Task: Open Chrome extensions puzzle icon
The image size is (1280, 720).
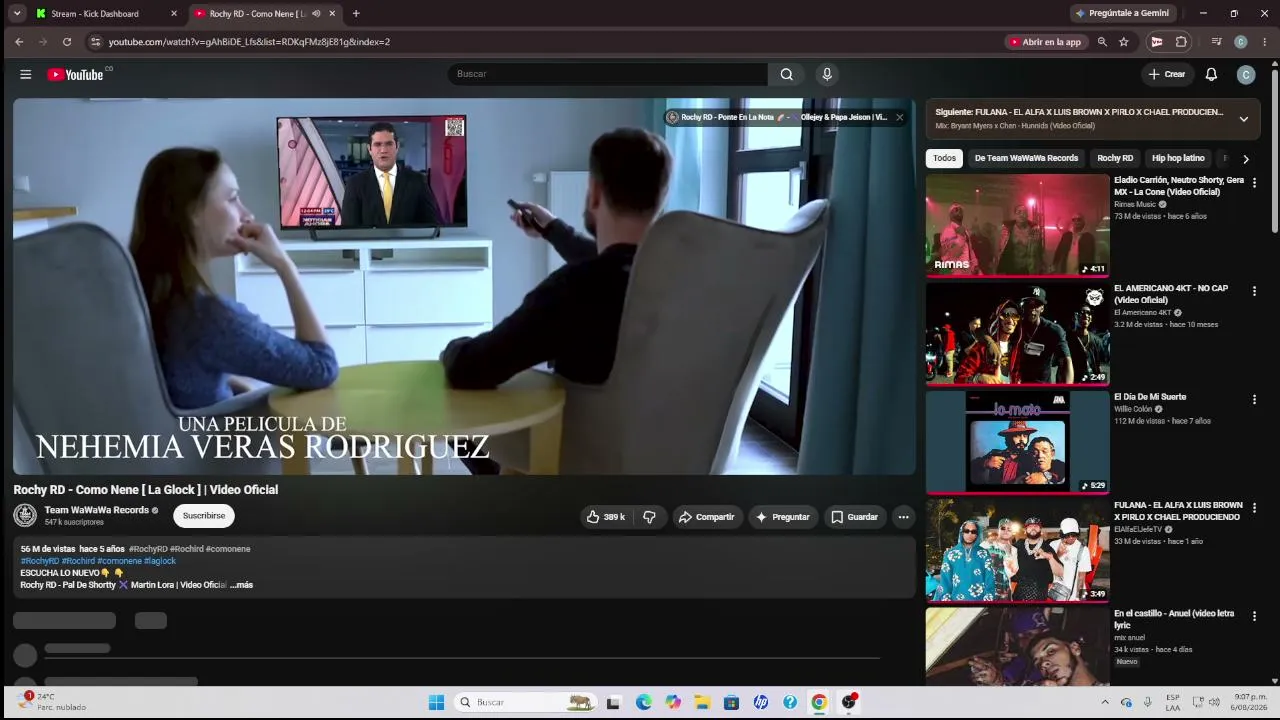Action: [1181, 42]
